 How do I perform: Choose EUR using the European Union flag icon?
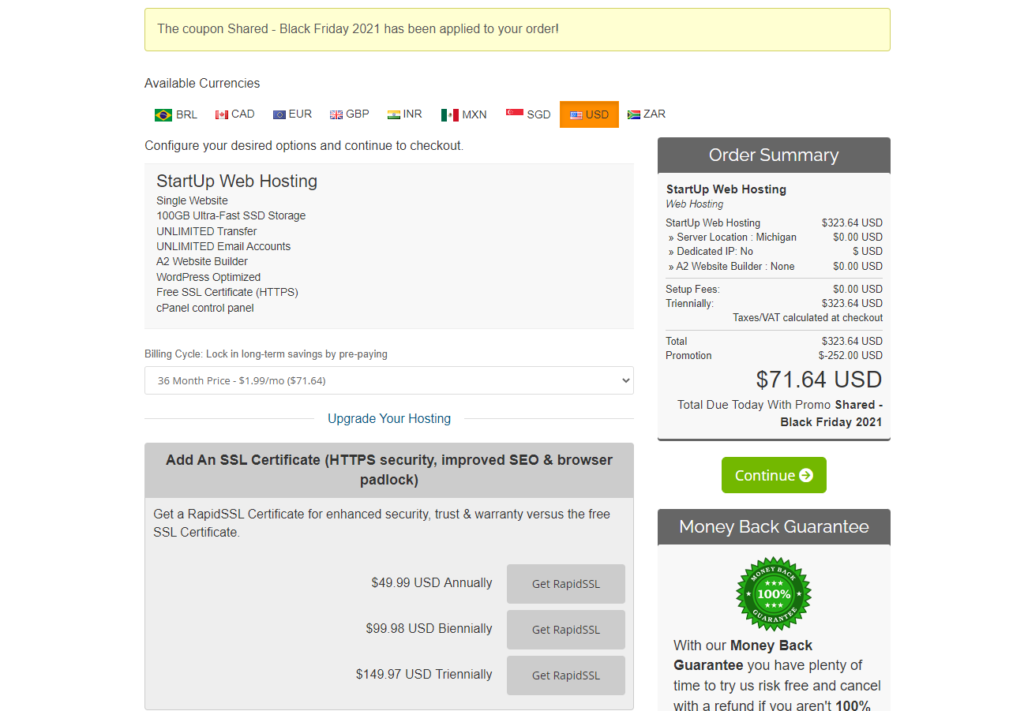click(x=278, y=114)
